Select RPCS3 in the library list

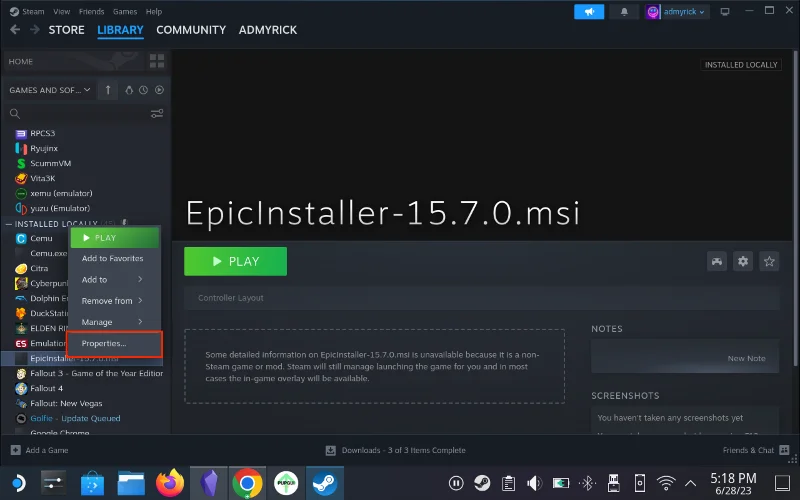42,133
